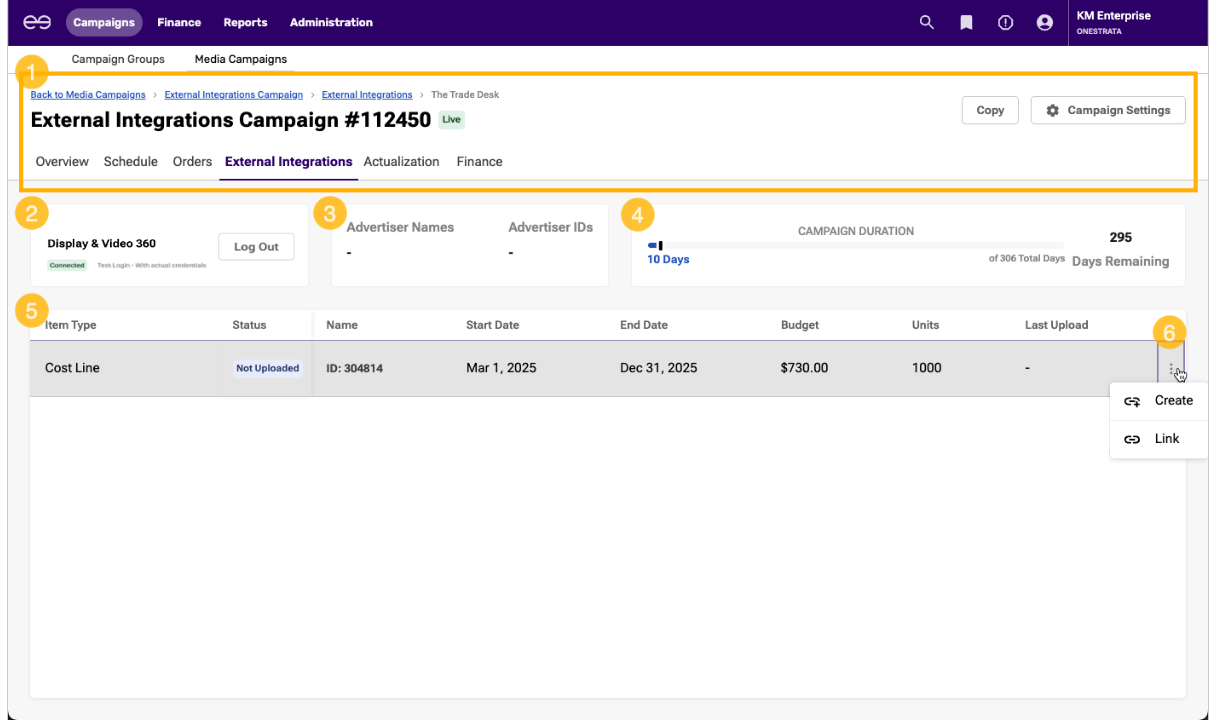Open the user account profile icon
Image resolution: width=1212 pixels, height=720 pixels.
click(1045, 22)
